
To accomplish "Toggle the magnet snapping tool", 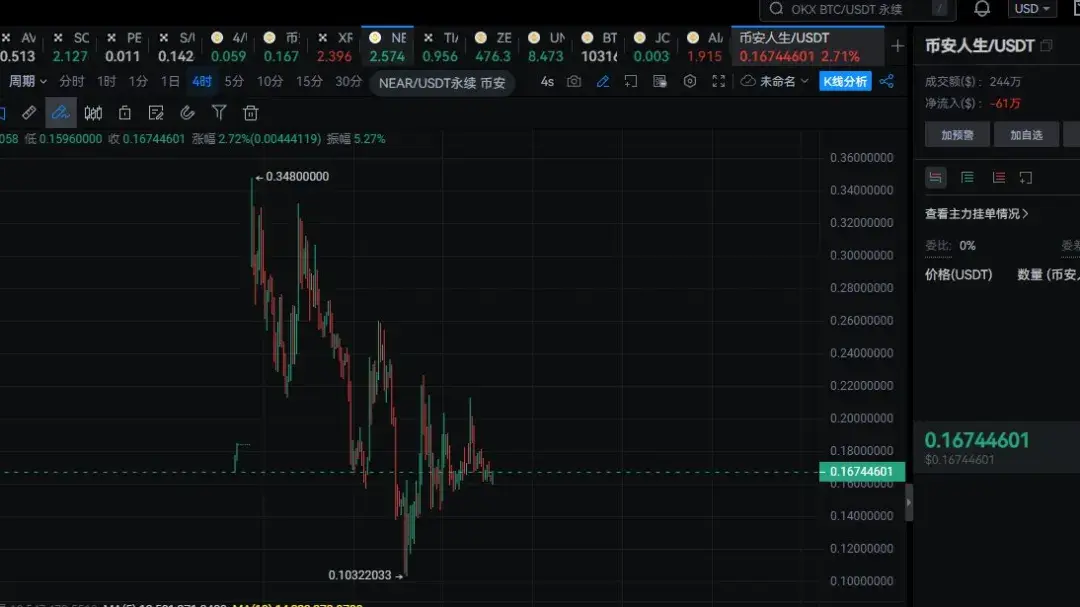I will click(x=187, y=113).
